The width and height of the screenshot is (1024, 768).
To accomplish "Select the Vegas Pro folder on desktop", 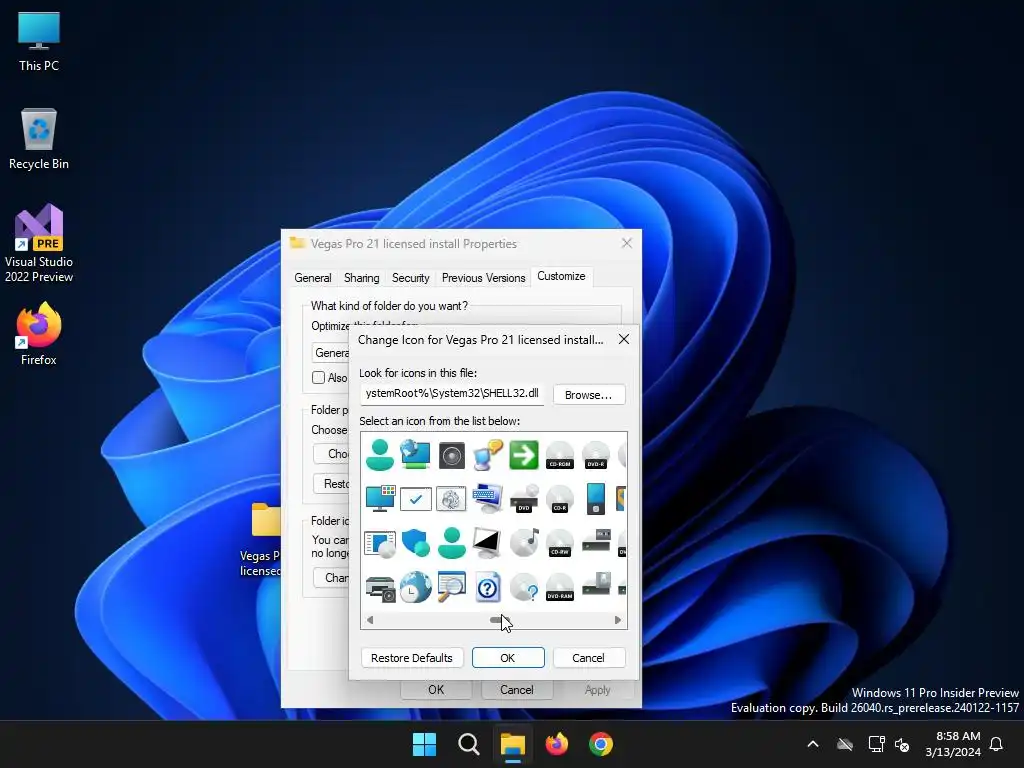I will point(261,539).
